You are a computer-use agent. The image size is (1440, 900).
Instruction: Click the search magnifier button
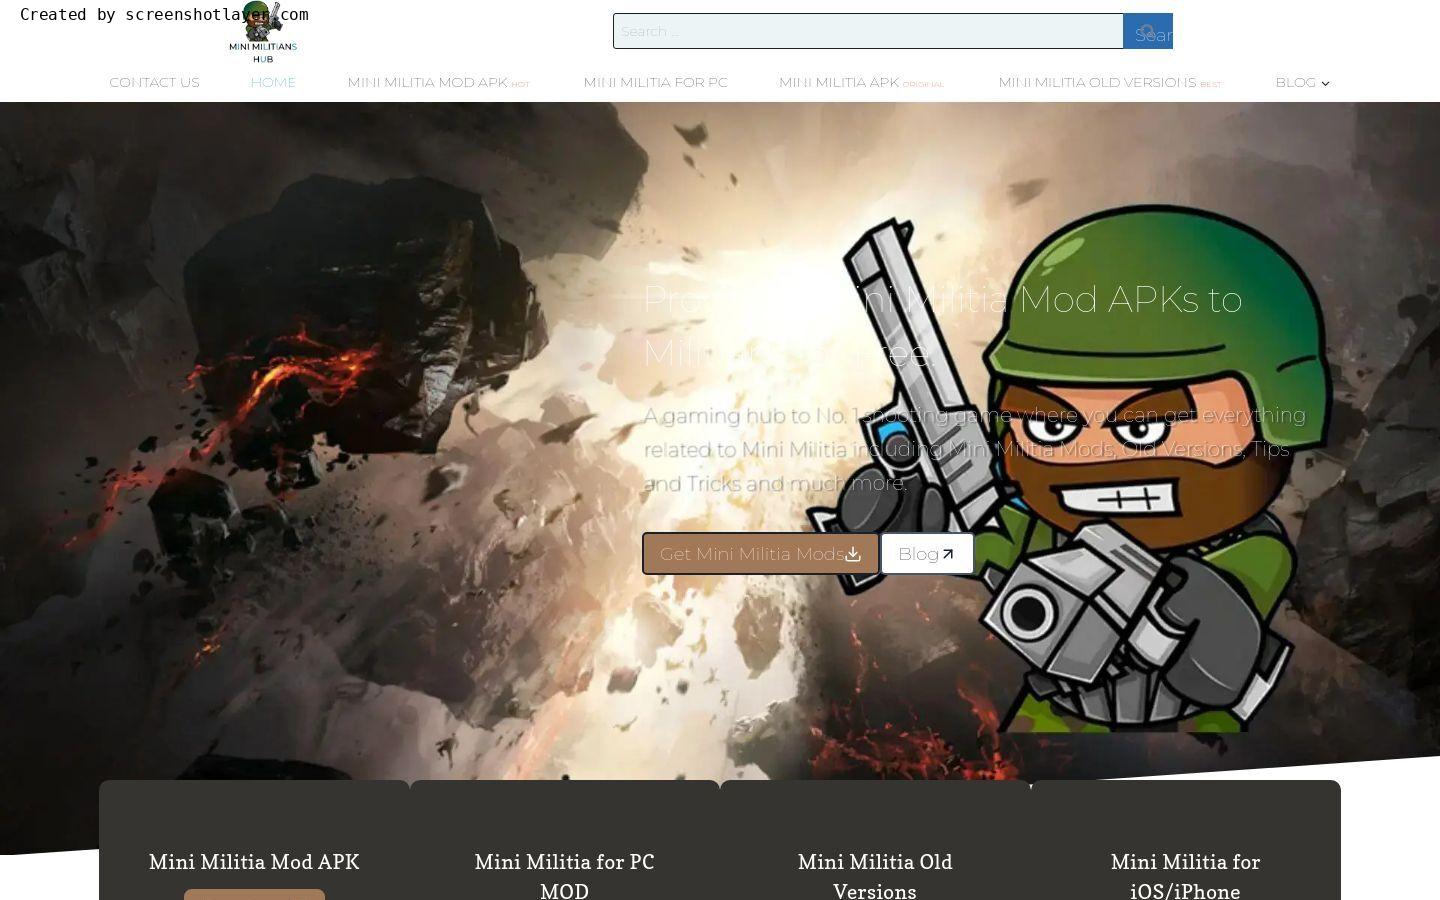(1148, 31)
